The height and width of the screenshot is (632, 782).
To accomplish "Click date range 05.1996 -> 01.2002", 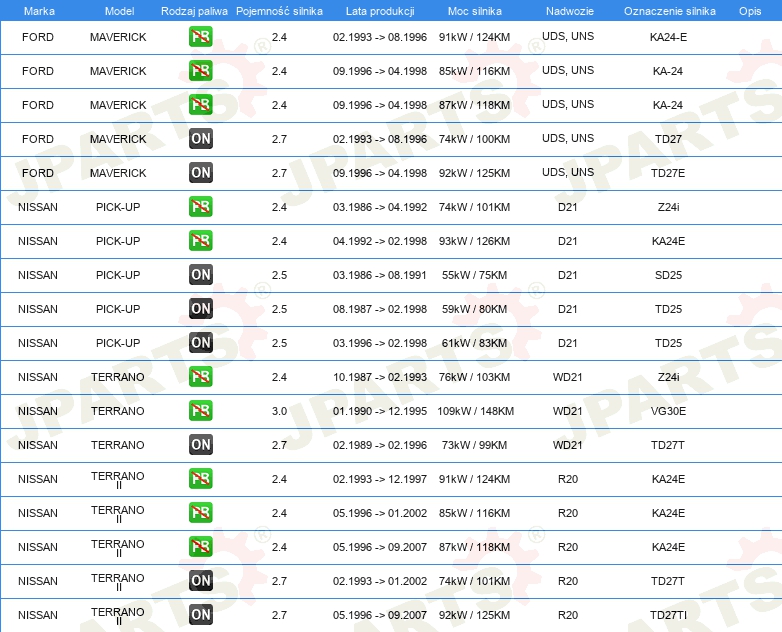I will tap(380, 513).
